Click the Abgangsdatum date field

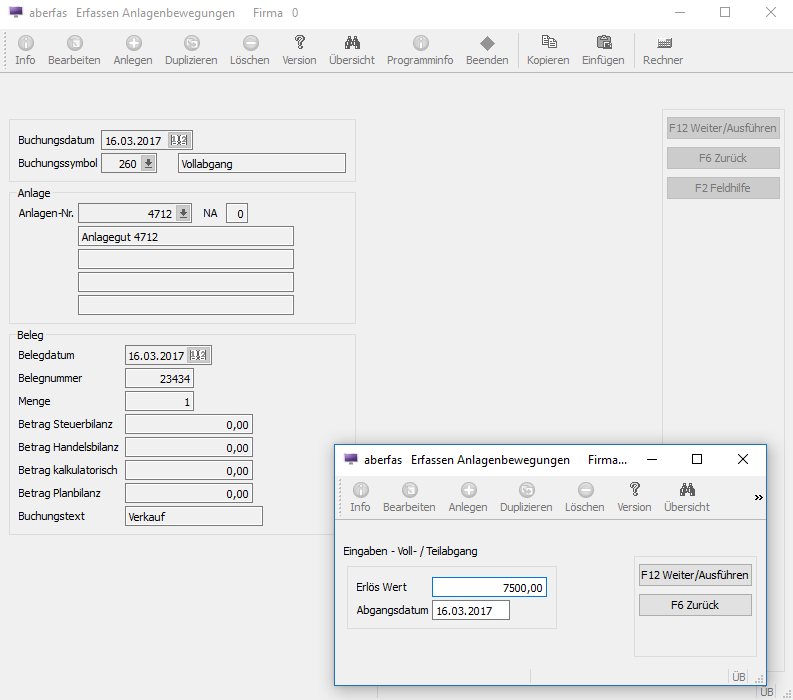pyautogui.click(x=470, y=611)
